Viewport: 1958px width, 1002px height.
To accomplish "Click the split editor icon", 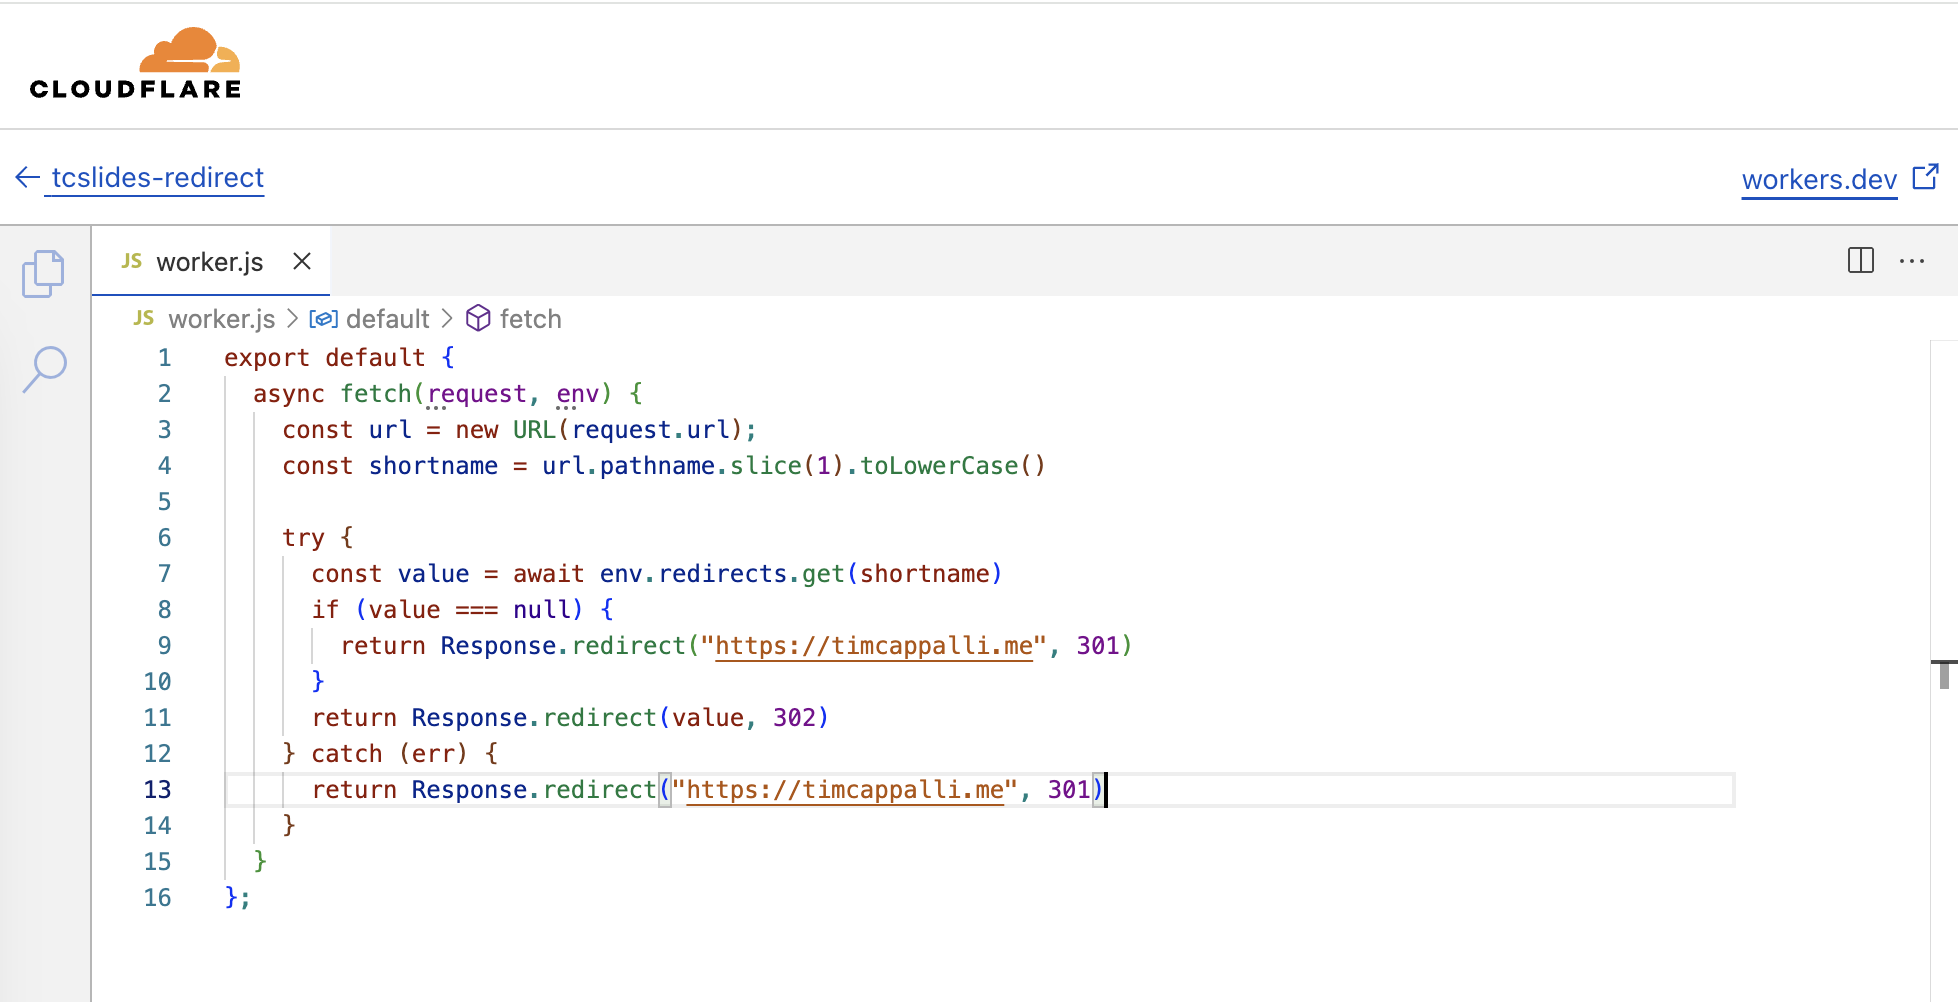I will pos(1860,261).
